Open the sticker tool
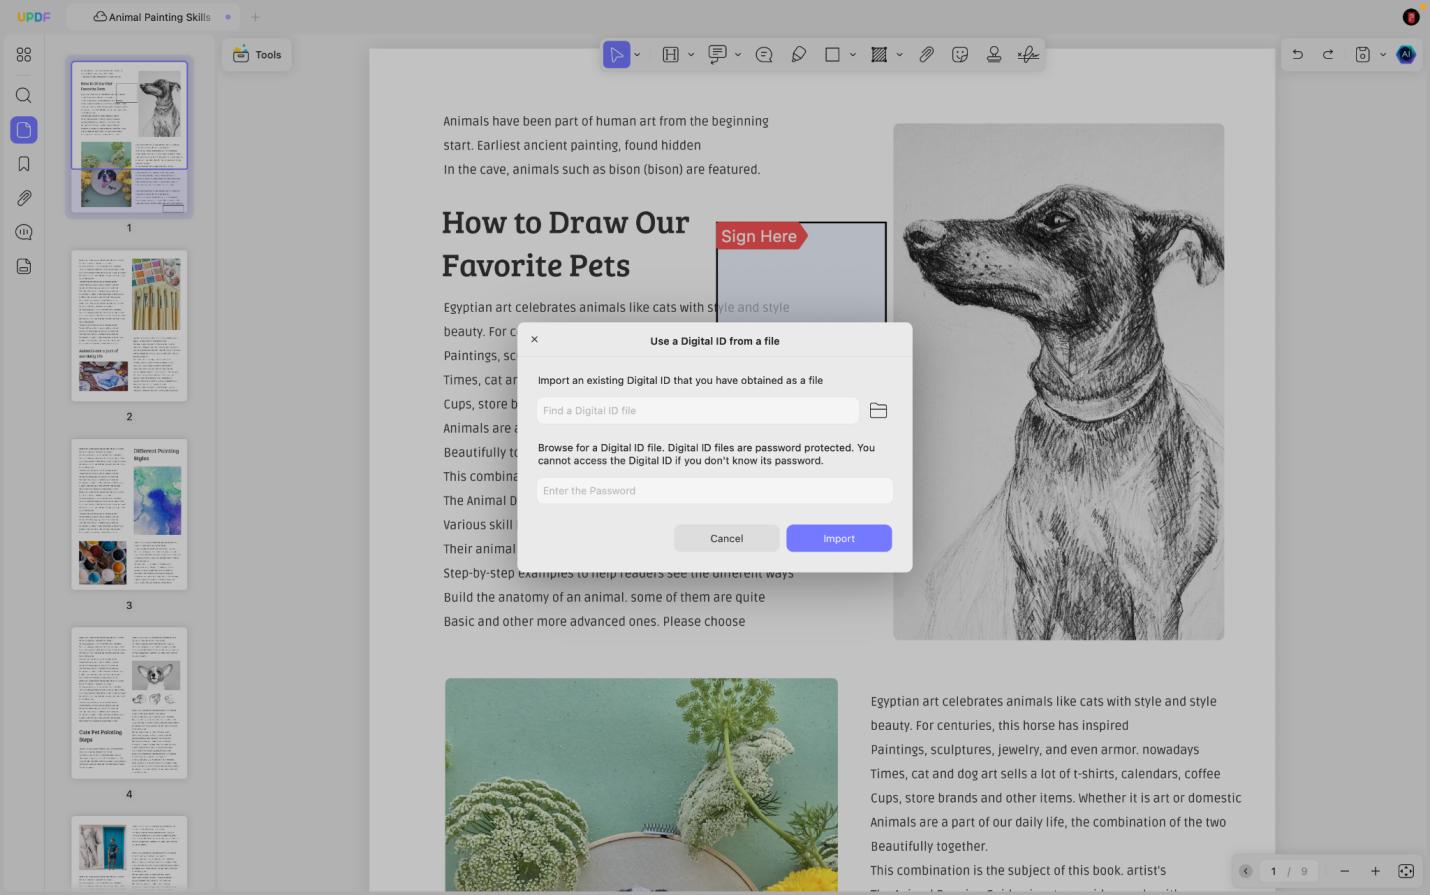Viewport: 1430px width, 895px height. pos(960,55)
